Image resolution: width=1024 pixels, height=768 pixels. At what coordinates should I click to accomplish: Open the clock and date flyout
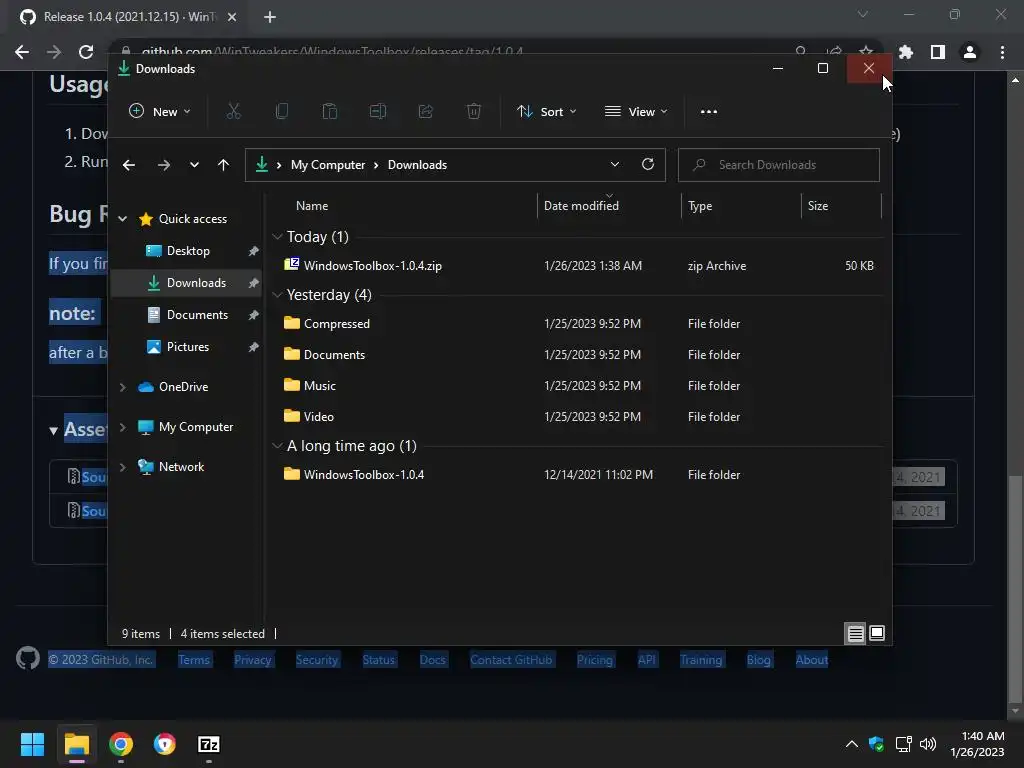coord(978,744)
